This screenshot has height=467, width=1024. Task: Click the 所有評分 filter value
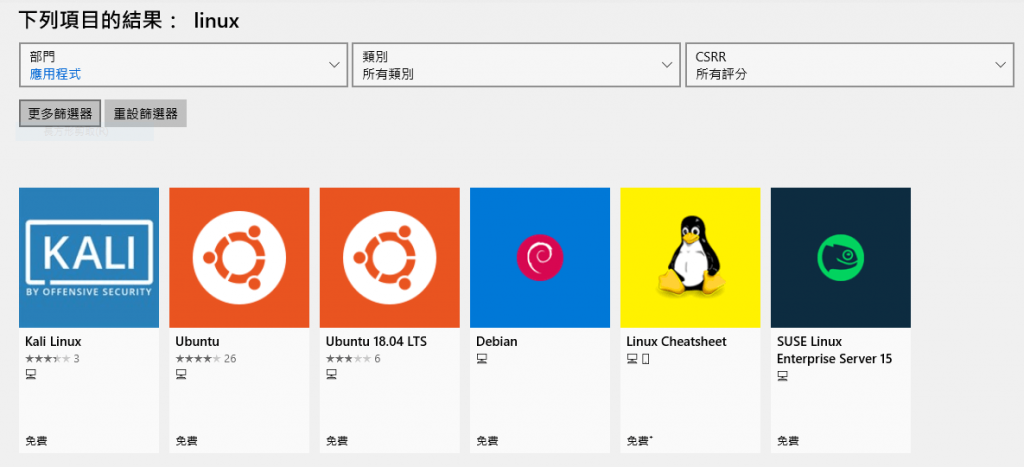[x=721, y=74]
